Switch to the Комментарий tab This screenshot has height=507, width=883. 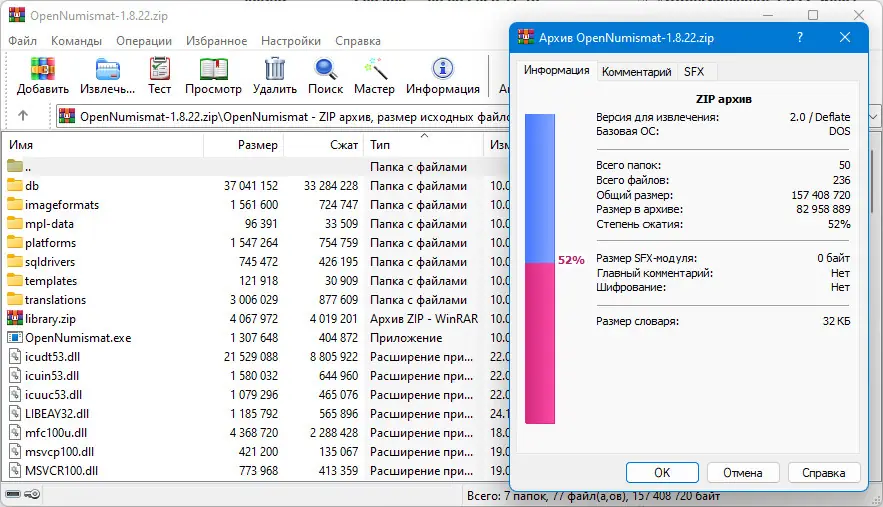point(636,72)
